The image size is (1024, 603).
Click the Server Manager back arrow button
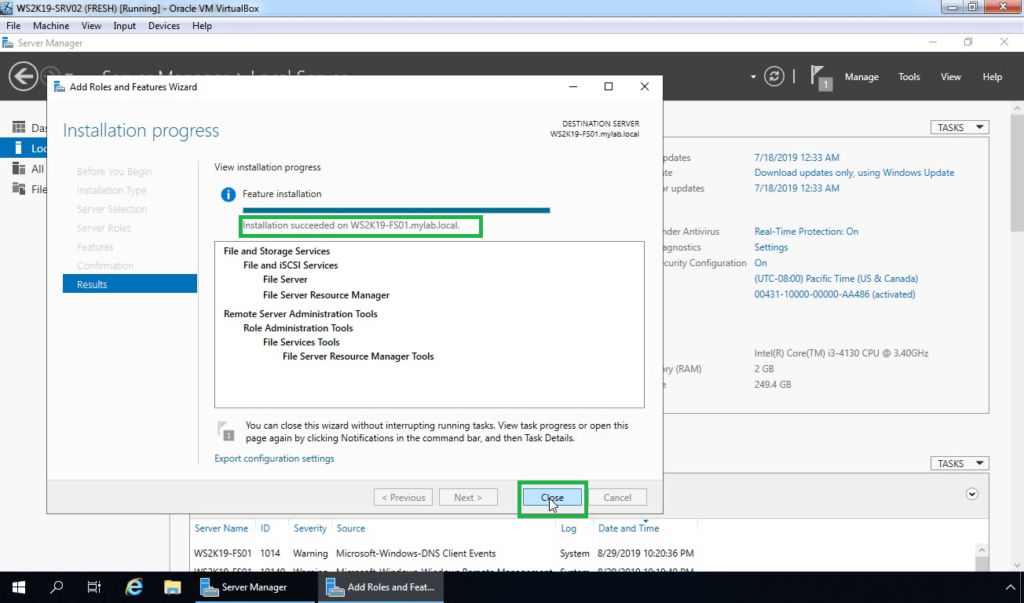click(x=23, y=76)
